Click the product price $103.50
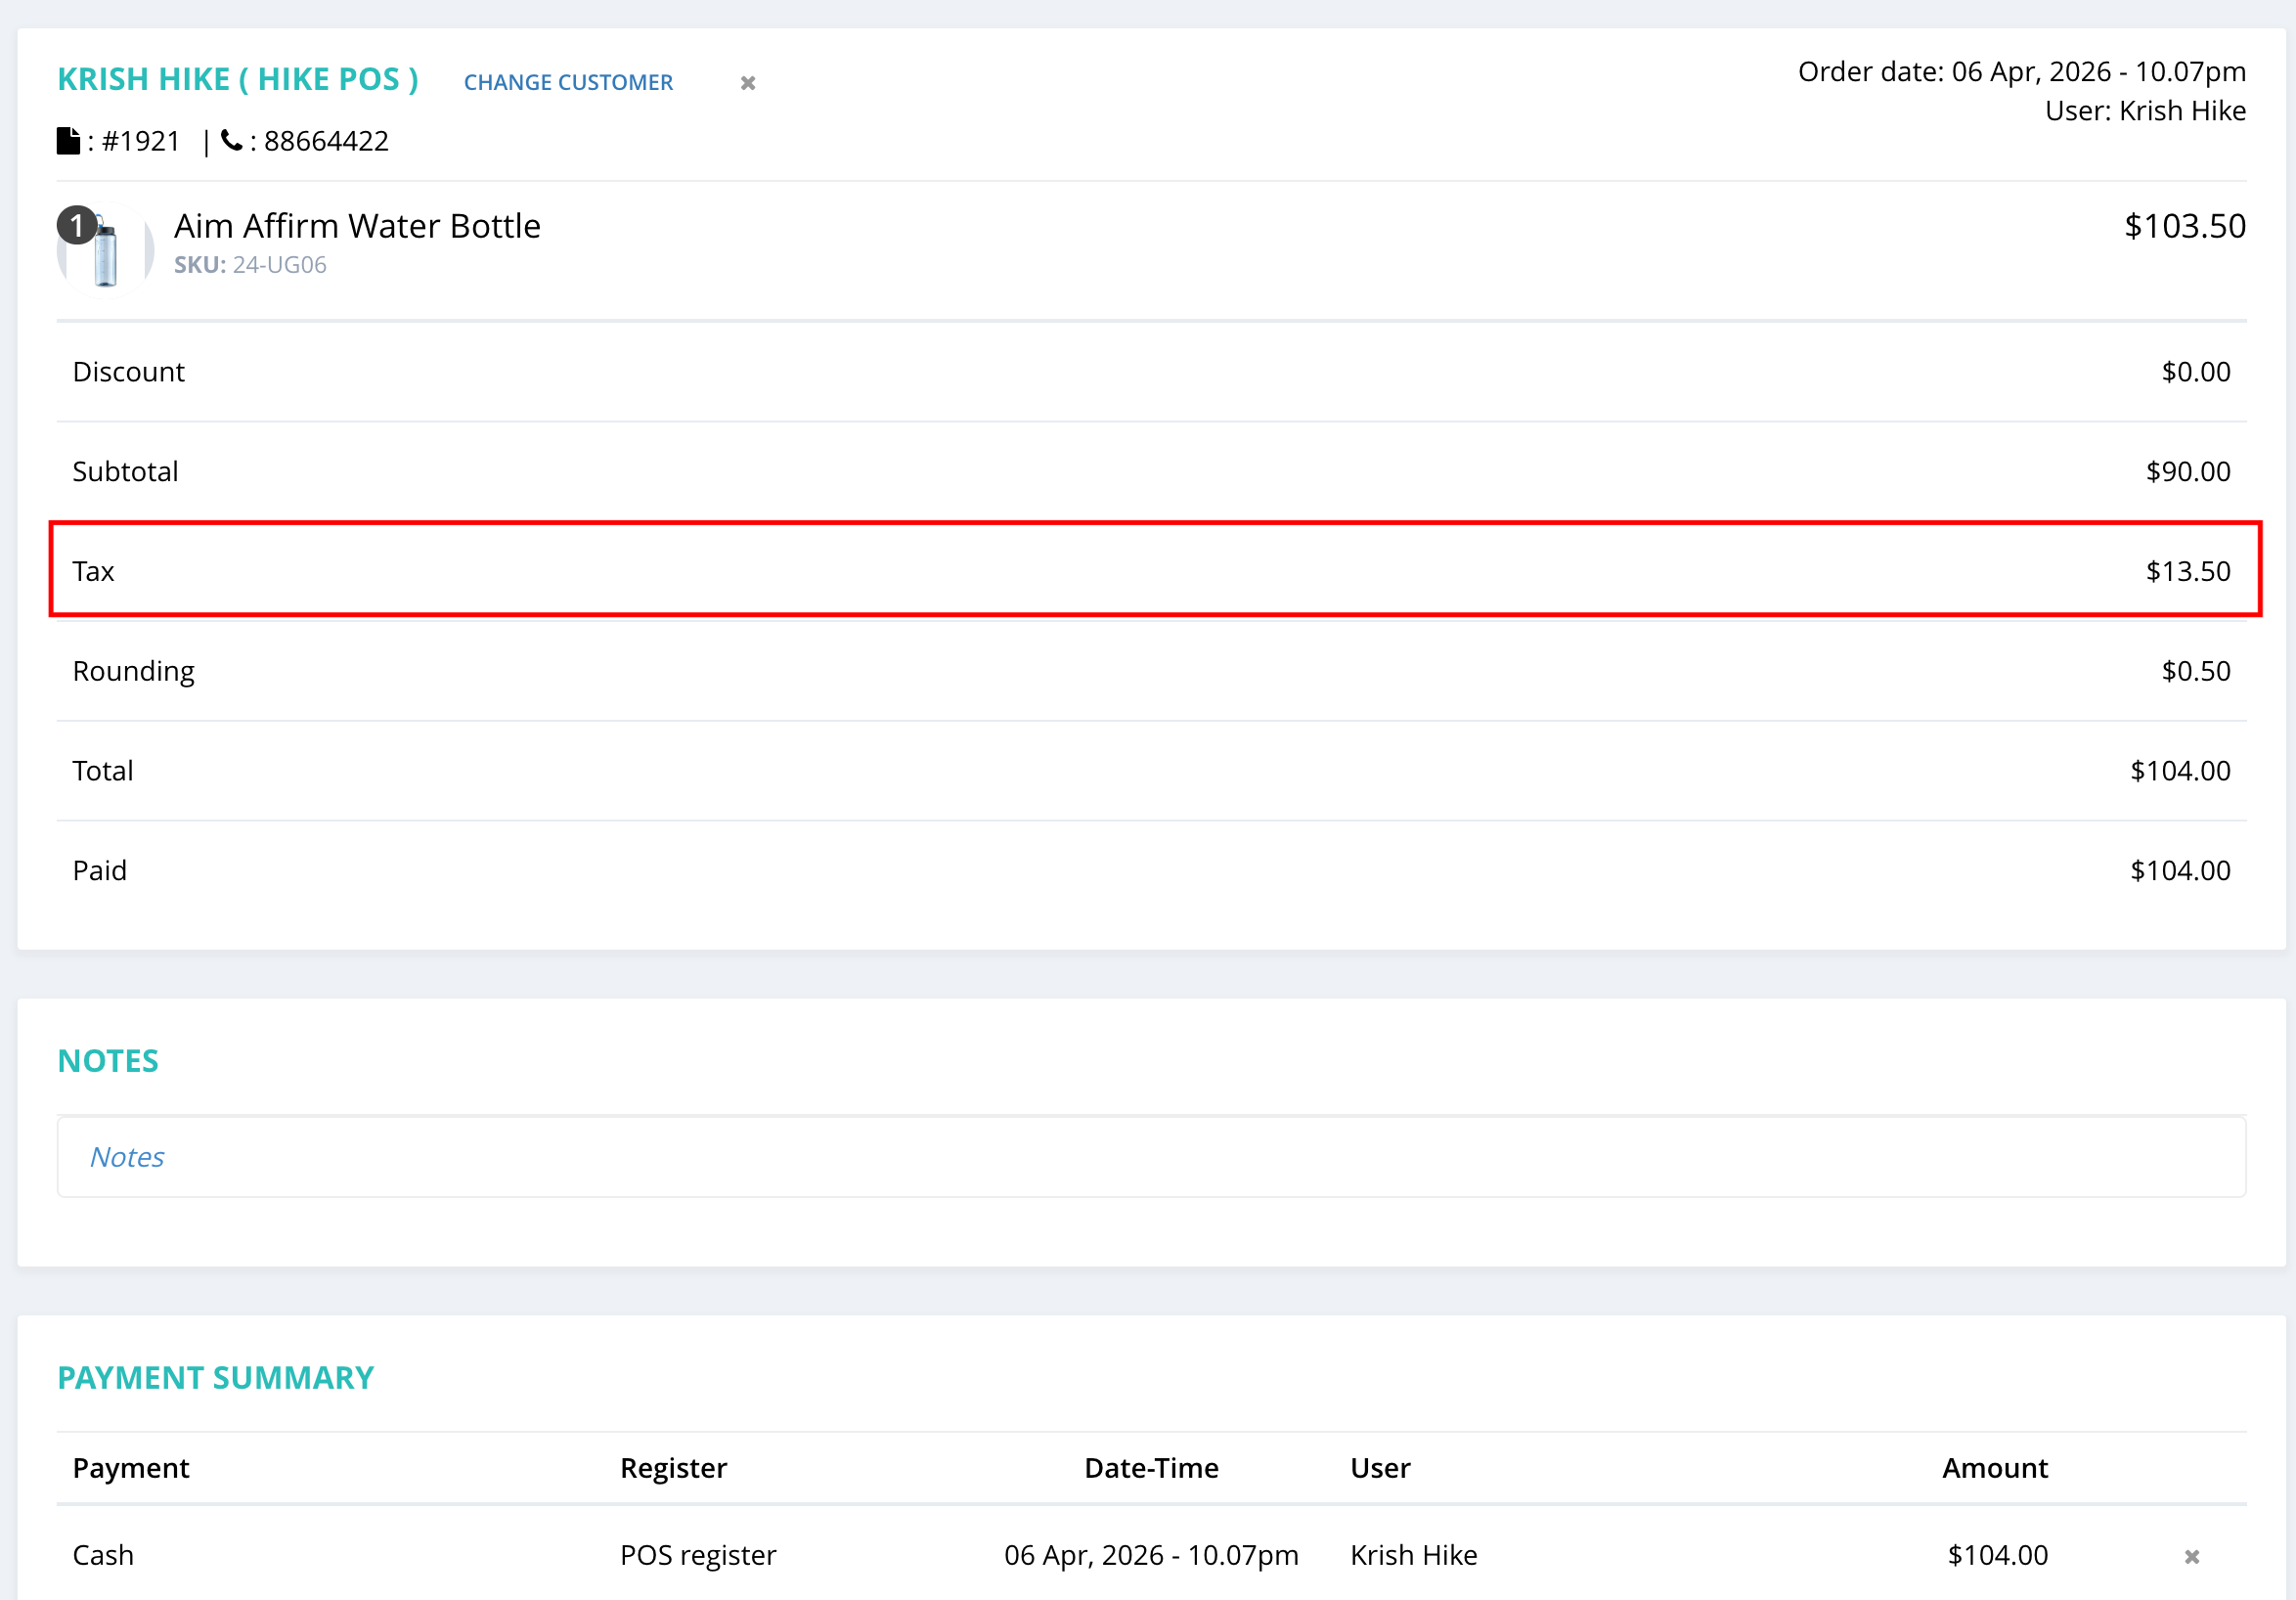 coord(2184,226)
